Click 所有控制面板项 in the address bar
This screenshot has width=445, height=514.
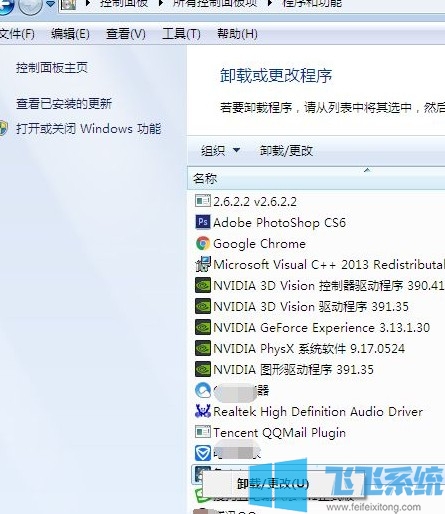point(215,3)
